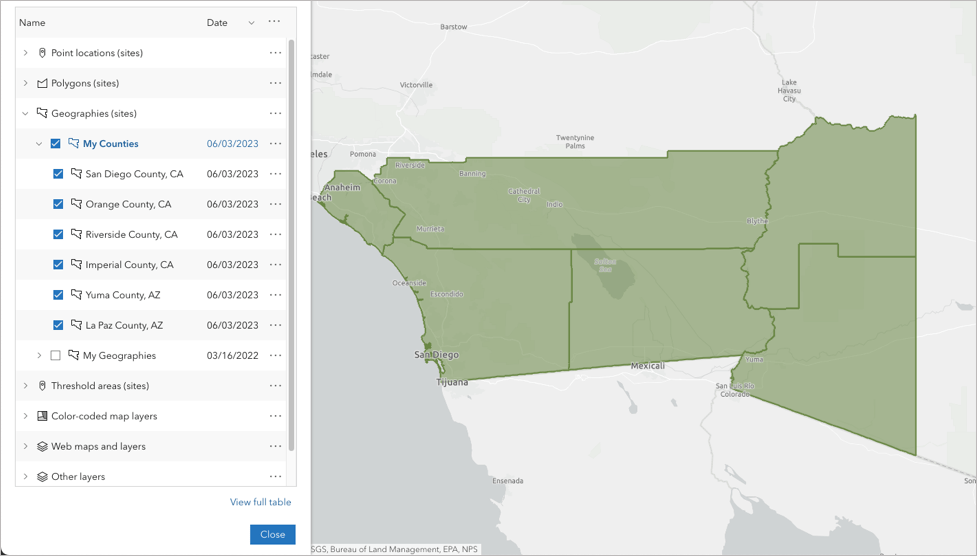Click the Polygons (sites) shape icon

point(42,83)
